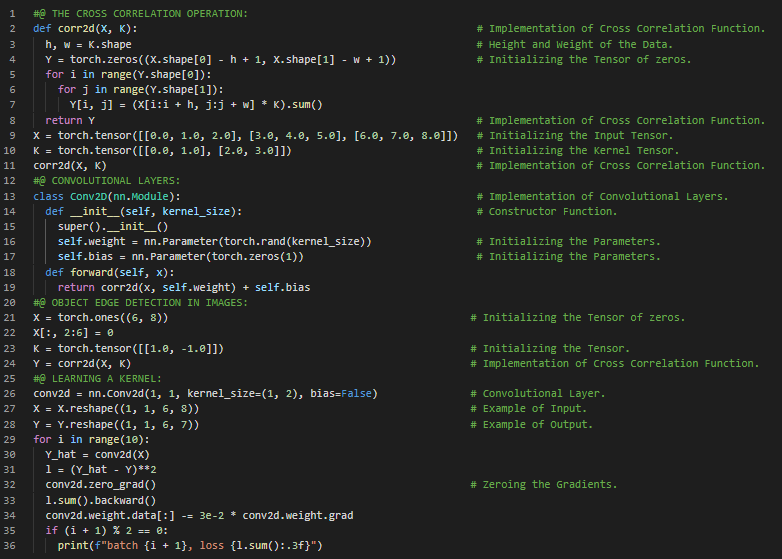782x559 pixels.
Task: Click 'class Conv2D(nn.Module):' declaration
Action: [x=106, y=196]
